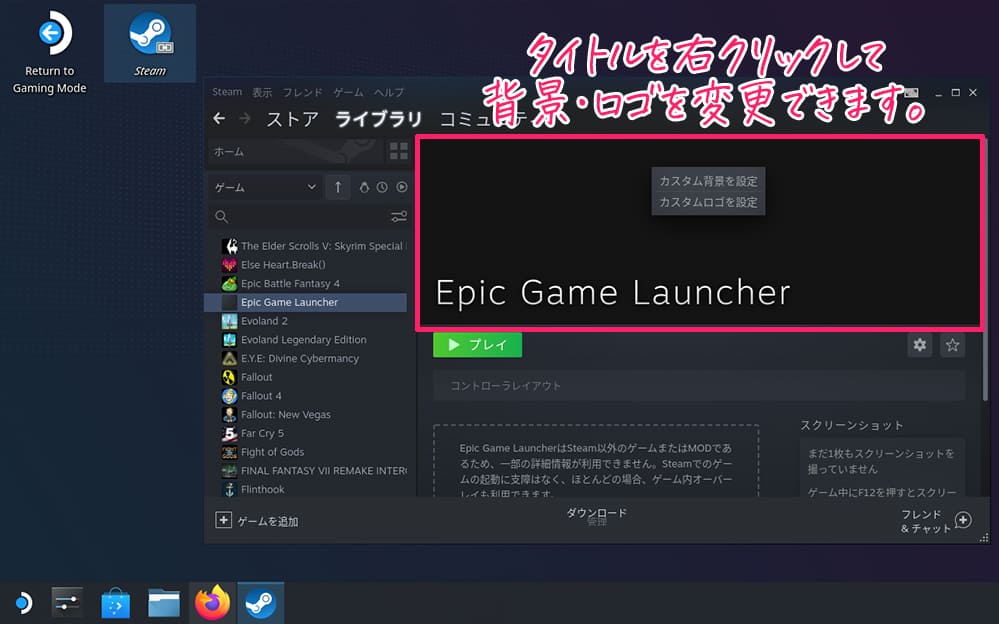Open Return to Gaming Mode desktop shortcut
The width and height of the screenshot is (999, 624).
click(x=50, y=52)
